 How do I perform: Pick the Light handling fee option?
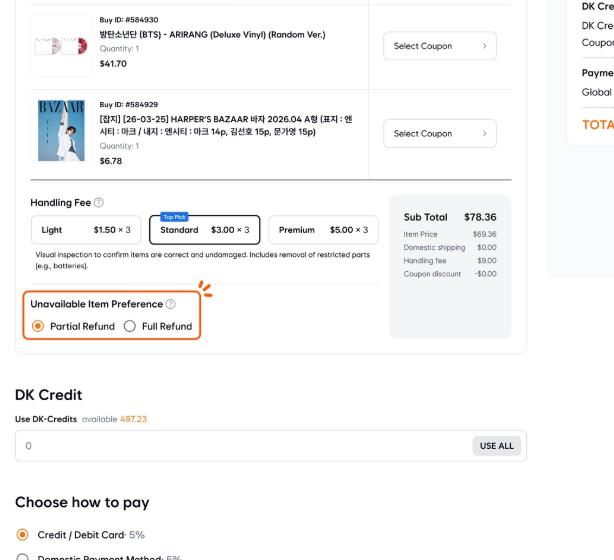[86, 230]
